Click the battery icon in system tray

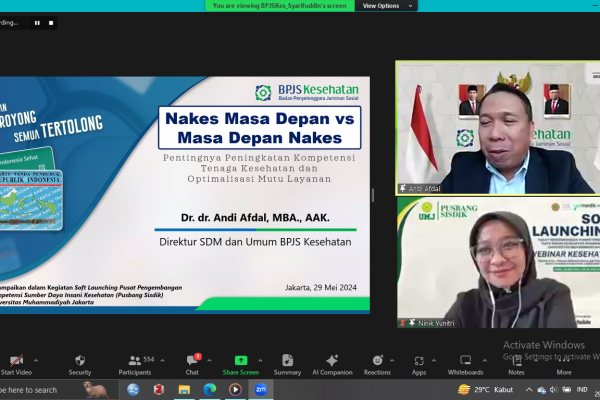[567, 390]
